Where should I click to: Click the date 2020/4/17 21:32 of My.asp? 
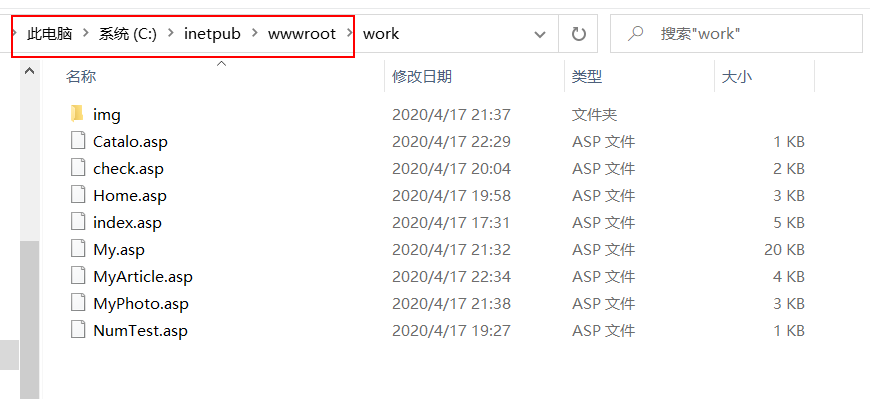pyautogui.click(x=451, y=250)
